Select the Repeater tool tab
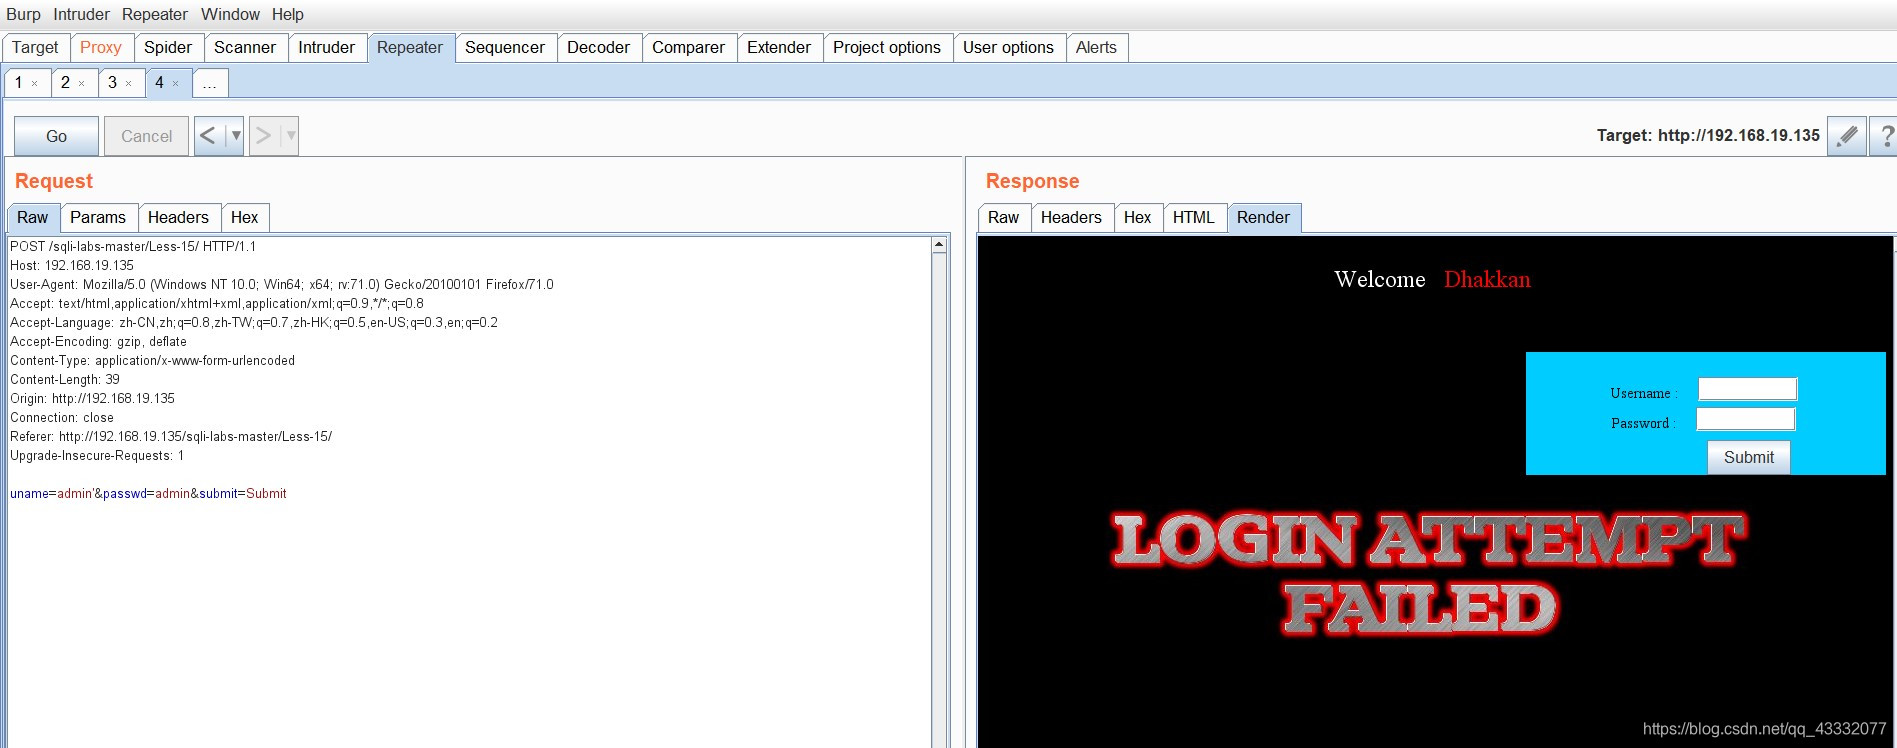 pyautogui.click(x=410, y=47)
